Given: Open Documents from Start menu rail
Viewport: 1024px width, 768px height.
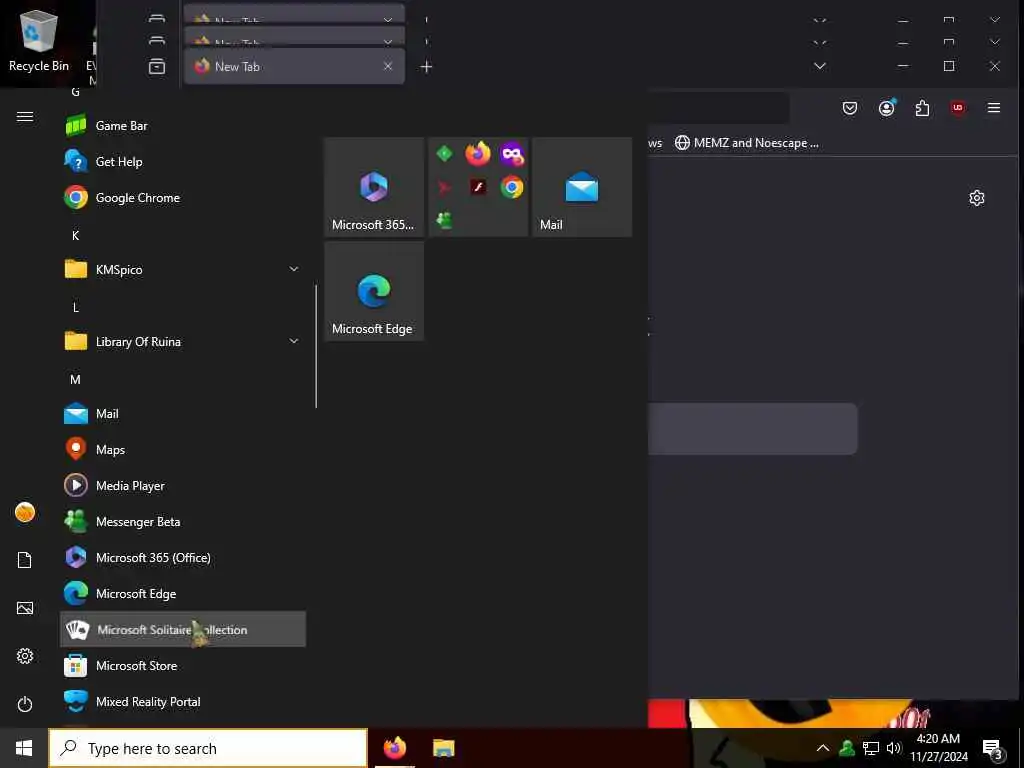Looking at the screenshot, I should [25, 560].
